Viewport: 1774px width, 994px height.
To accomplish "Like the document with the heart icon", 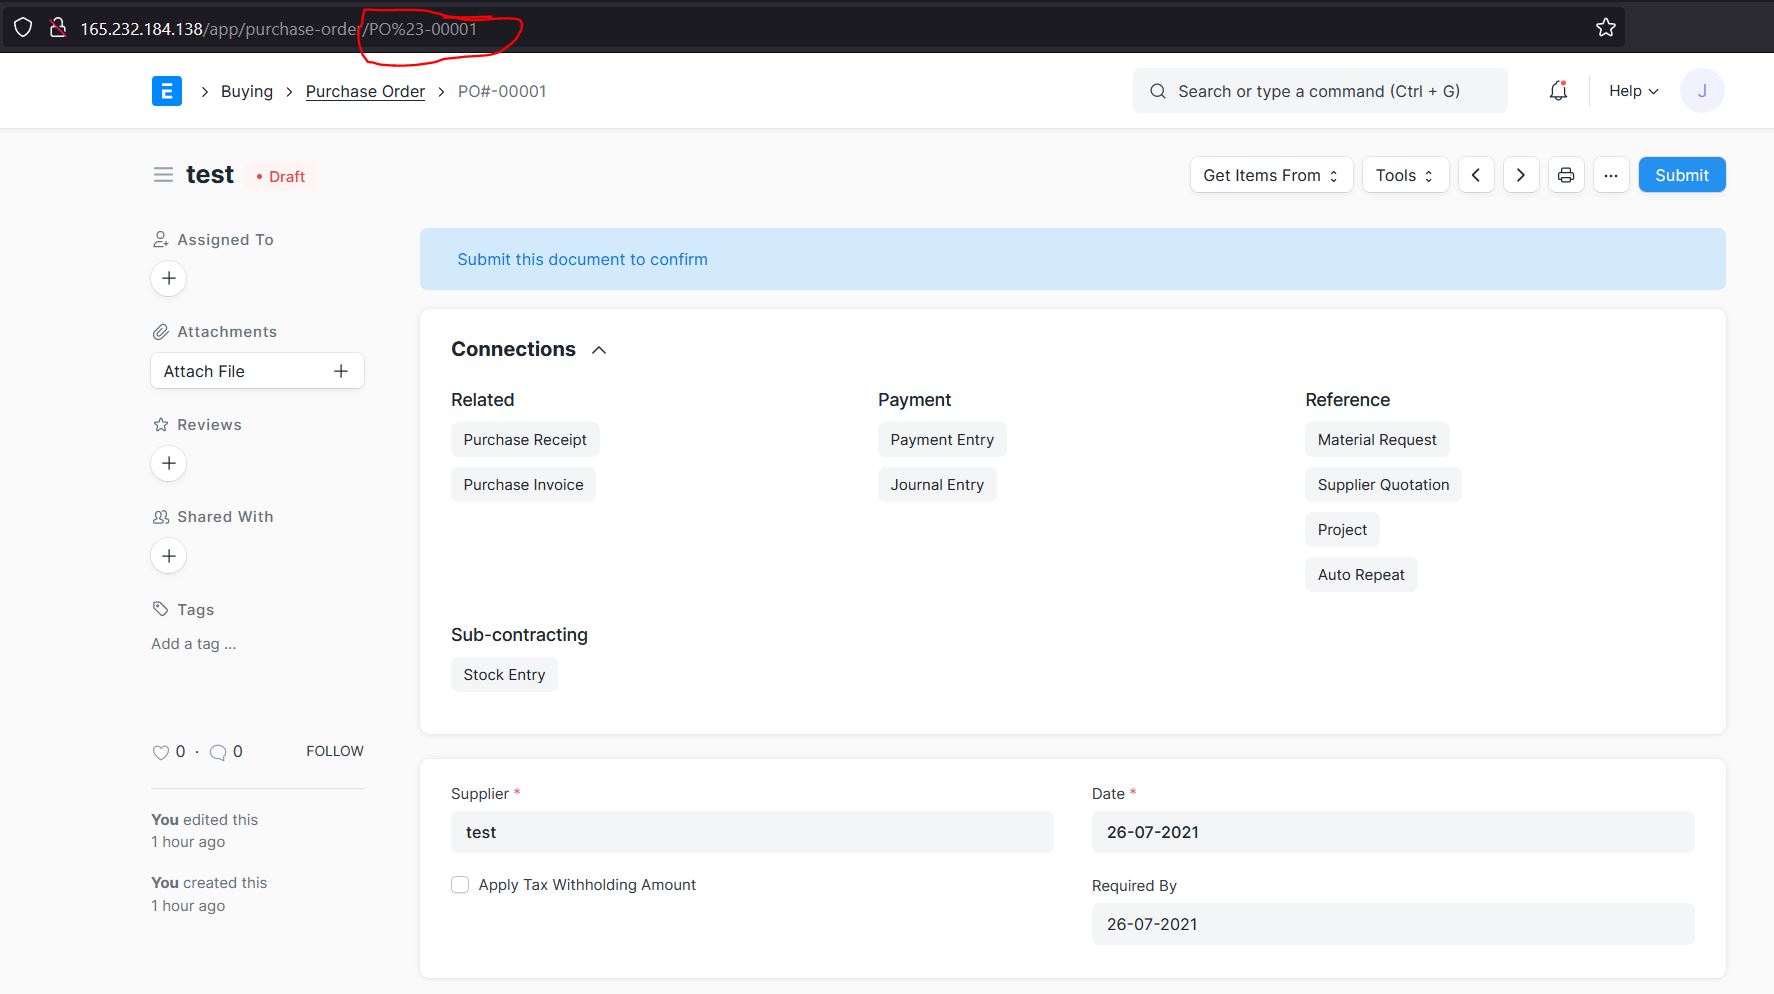I will coord(160,751).
